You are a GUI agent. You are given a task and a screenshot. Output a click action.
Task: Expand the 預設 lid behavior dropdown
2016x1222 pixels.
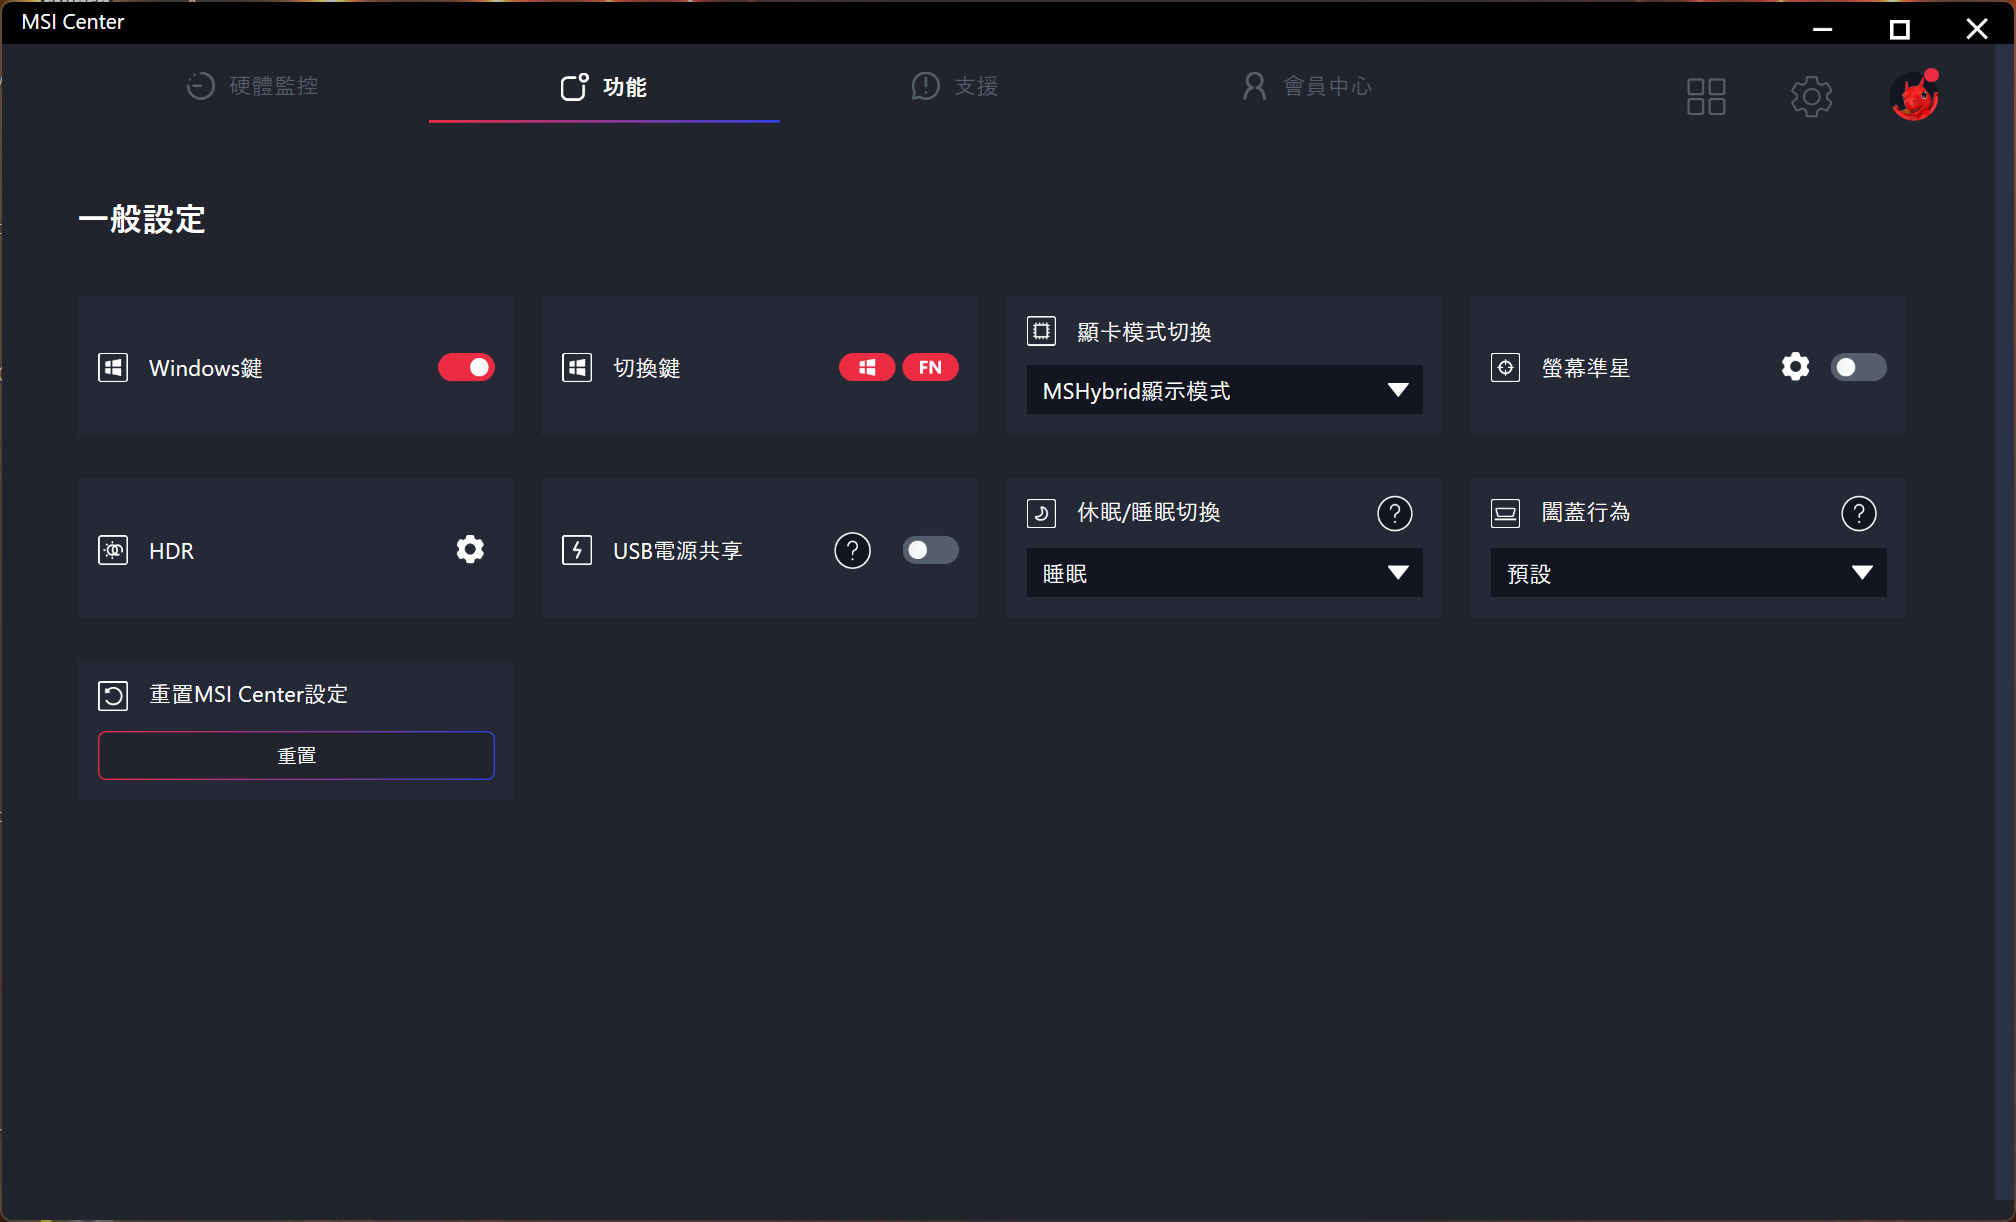pos(1688,573)
